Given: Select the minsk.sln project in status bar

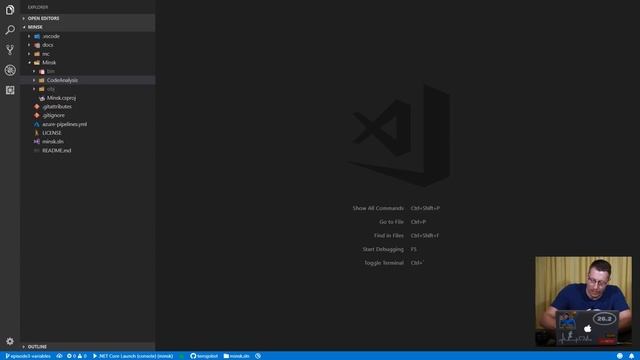Looking at the screenshot, I should (x=236, y=356).
